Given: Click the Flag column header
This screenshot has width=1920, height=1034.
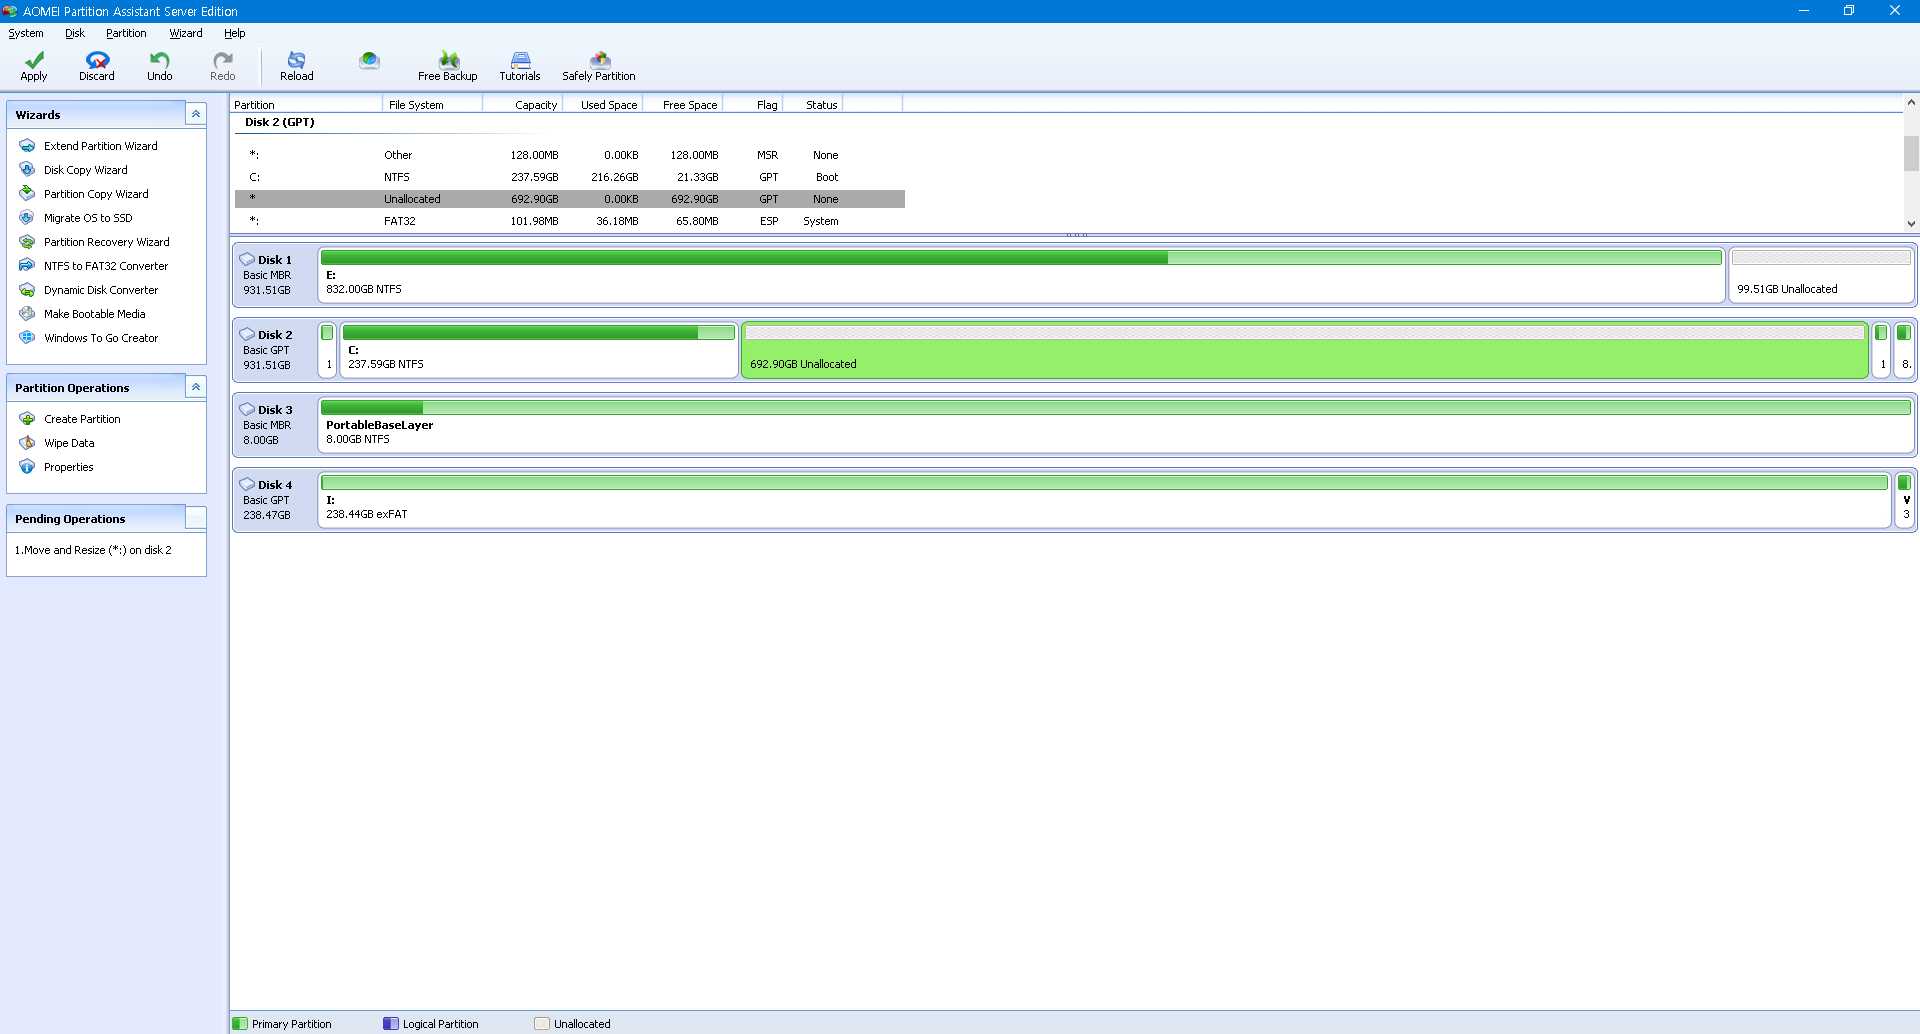Looking at the screenshot, I should coord(752,104).
